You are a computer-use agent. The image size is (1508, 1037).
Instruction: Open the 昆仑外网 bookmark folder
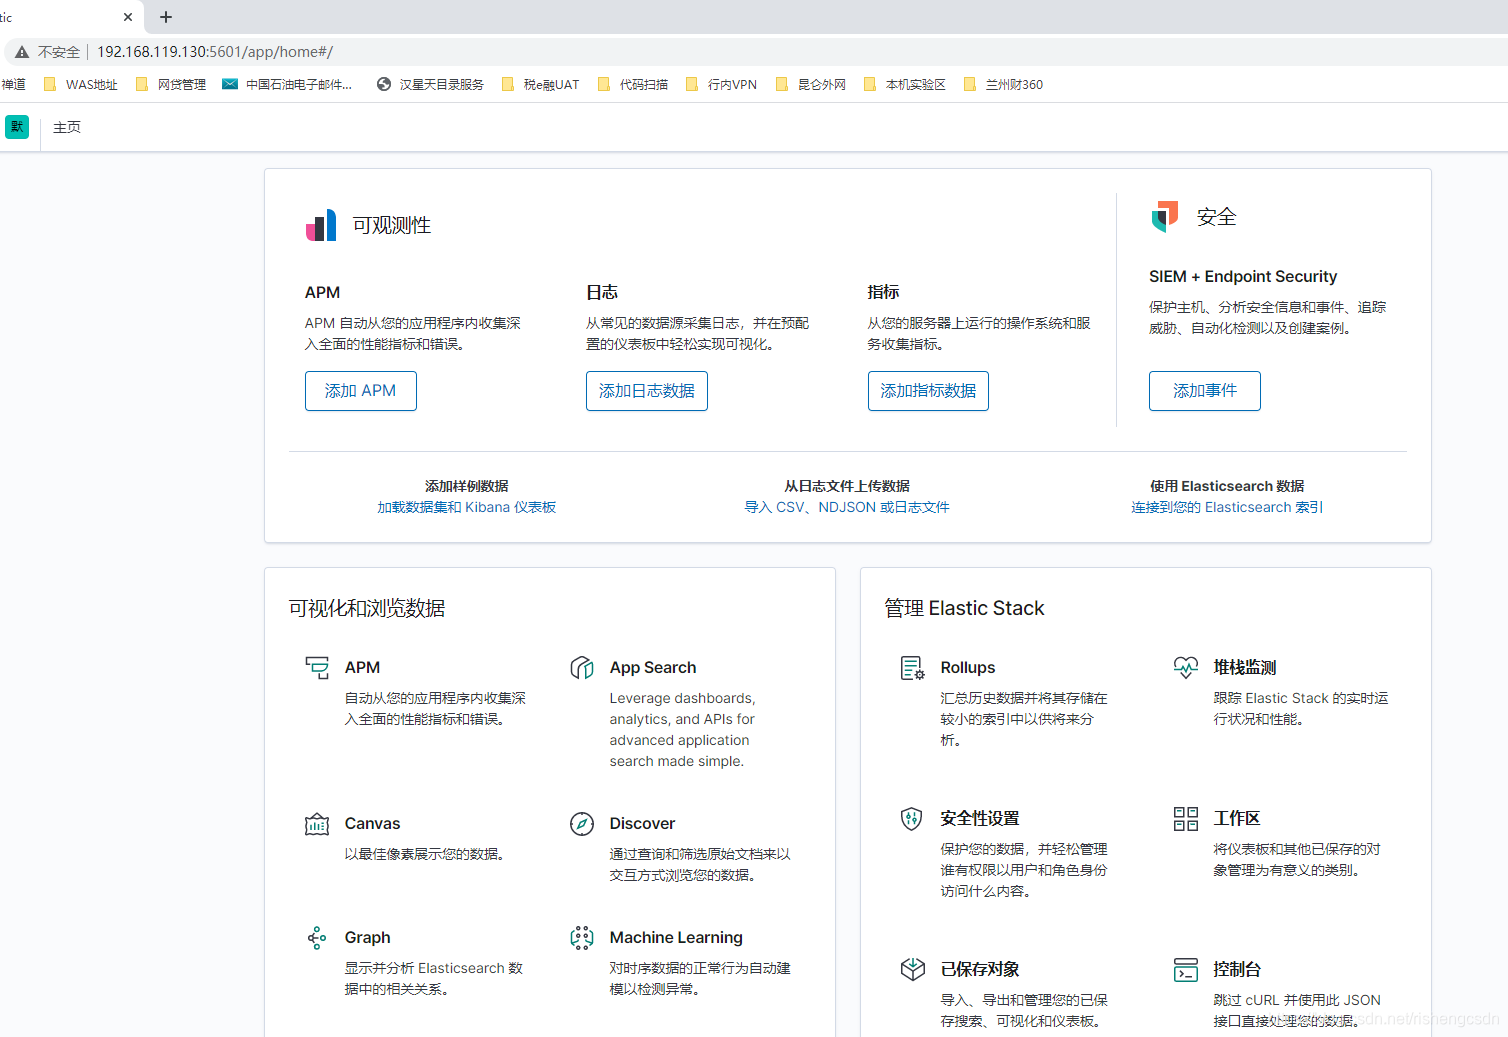point(811,85)
